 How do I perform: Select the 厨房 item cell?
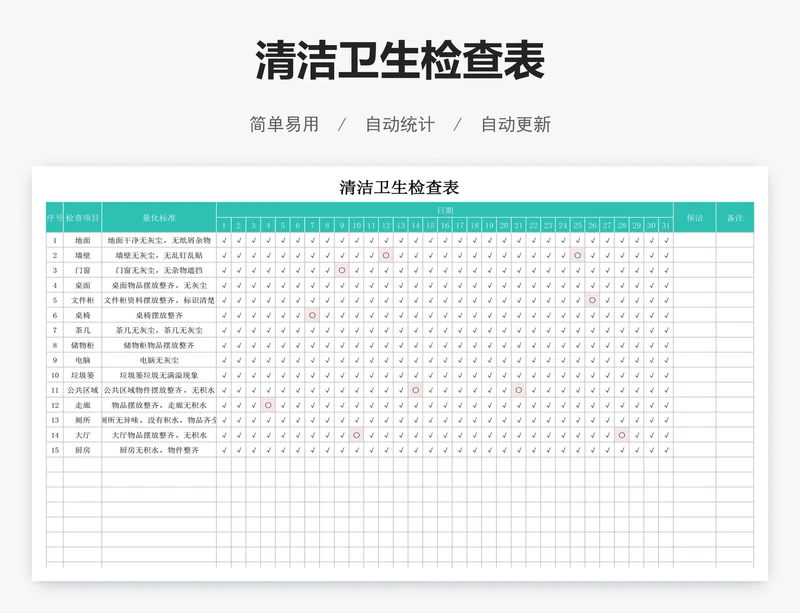click(83, 450)
